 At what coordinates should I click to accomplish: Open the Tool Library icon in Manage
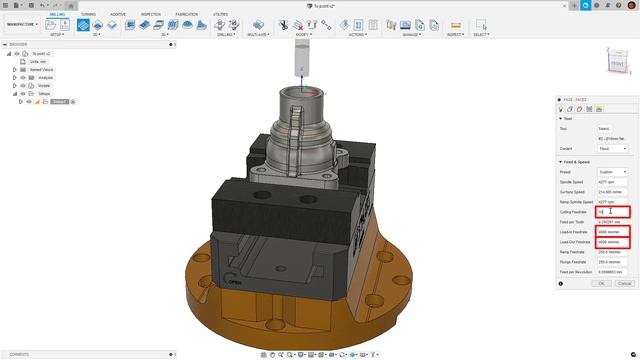[x=391, y=25]
